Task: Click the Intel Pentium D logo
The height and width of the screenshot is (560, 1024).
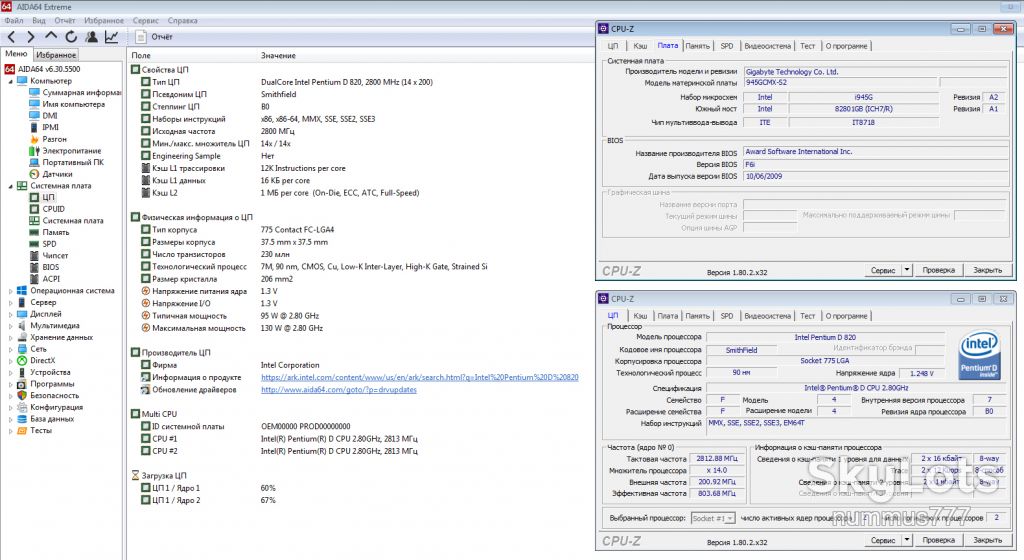Action: (x=979, y=356)
